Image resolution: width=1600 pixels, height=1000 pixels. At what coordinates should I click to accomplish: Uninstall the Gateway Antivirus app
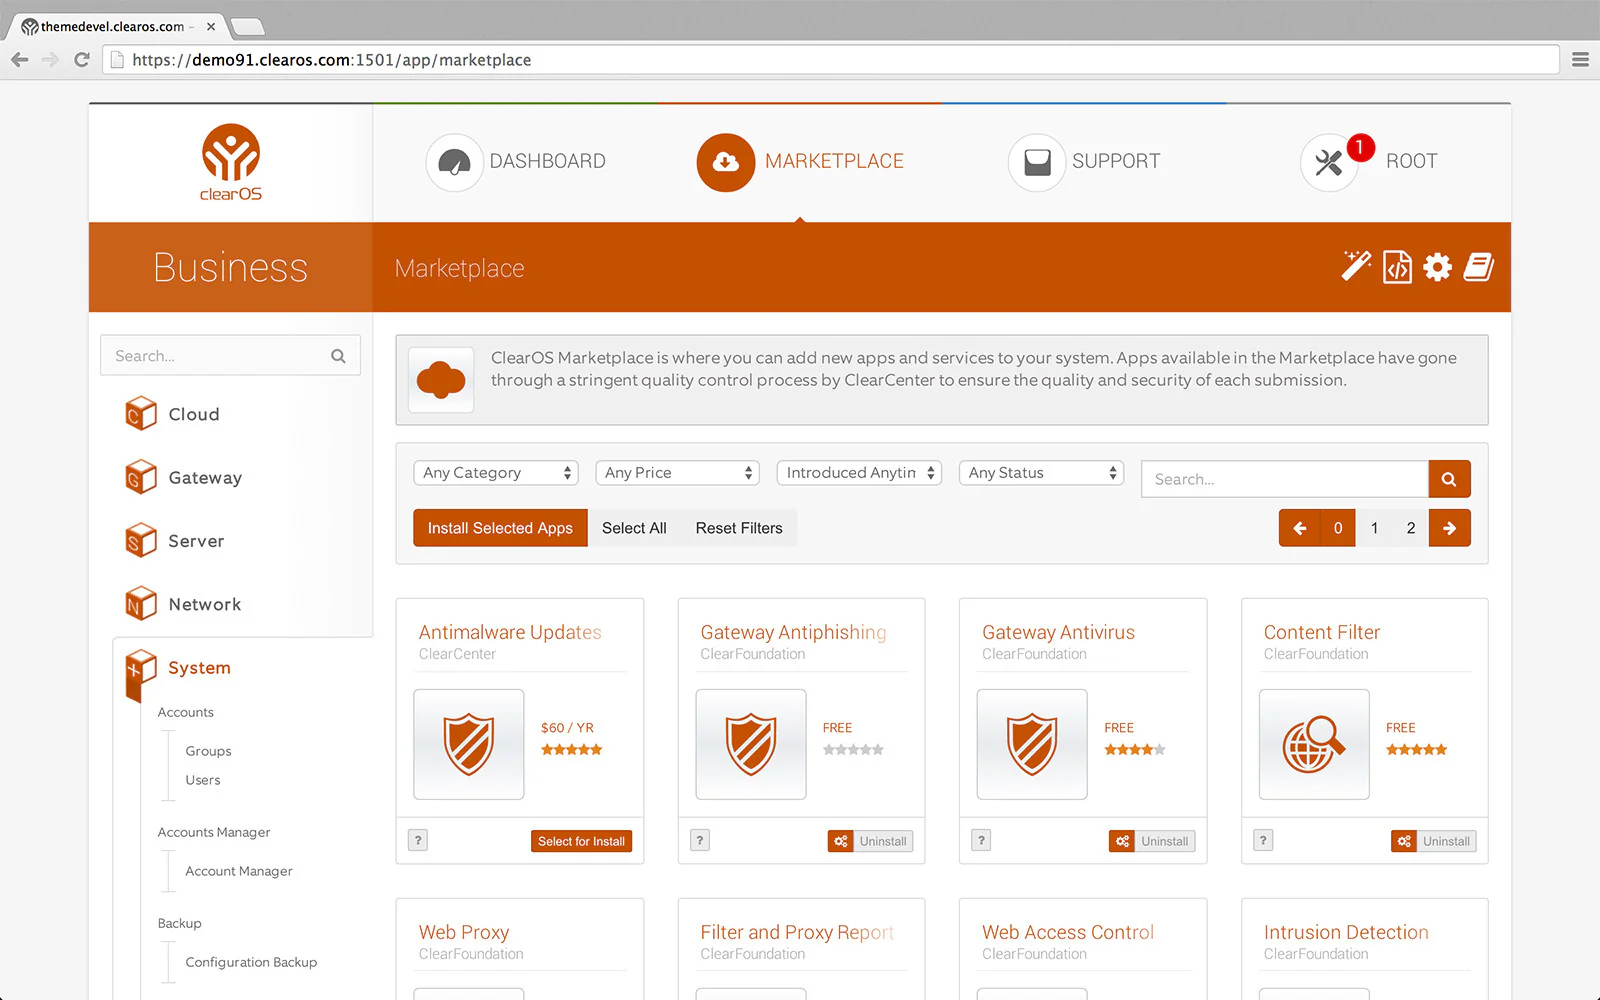click(x=1153, y=841)
